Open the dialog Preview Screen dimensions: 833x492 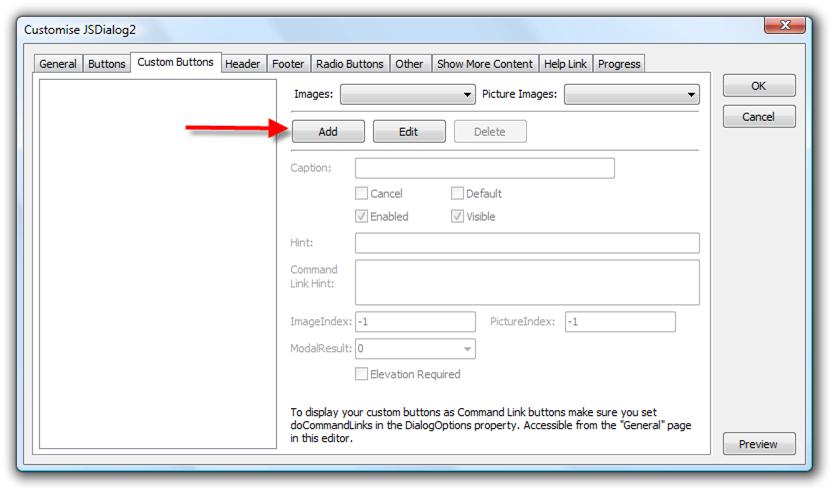(x=759, y=445)
